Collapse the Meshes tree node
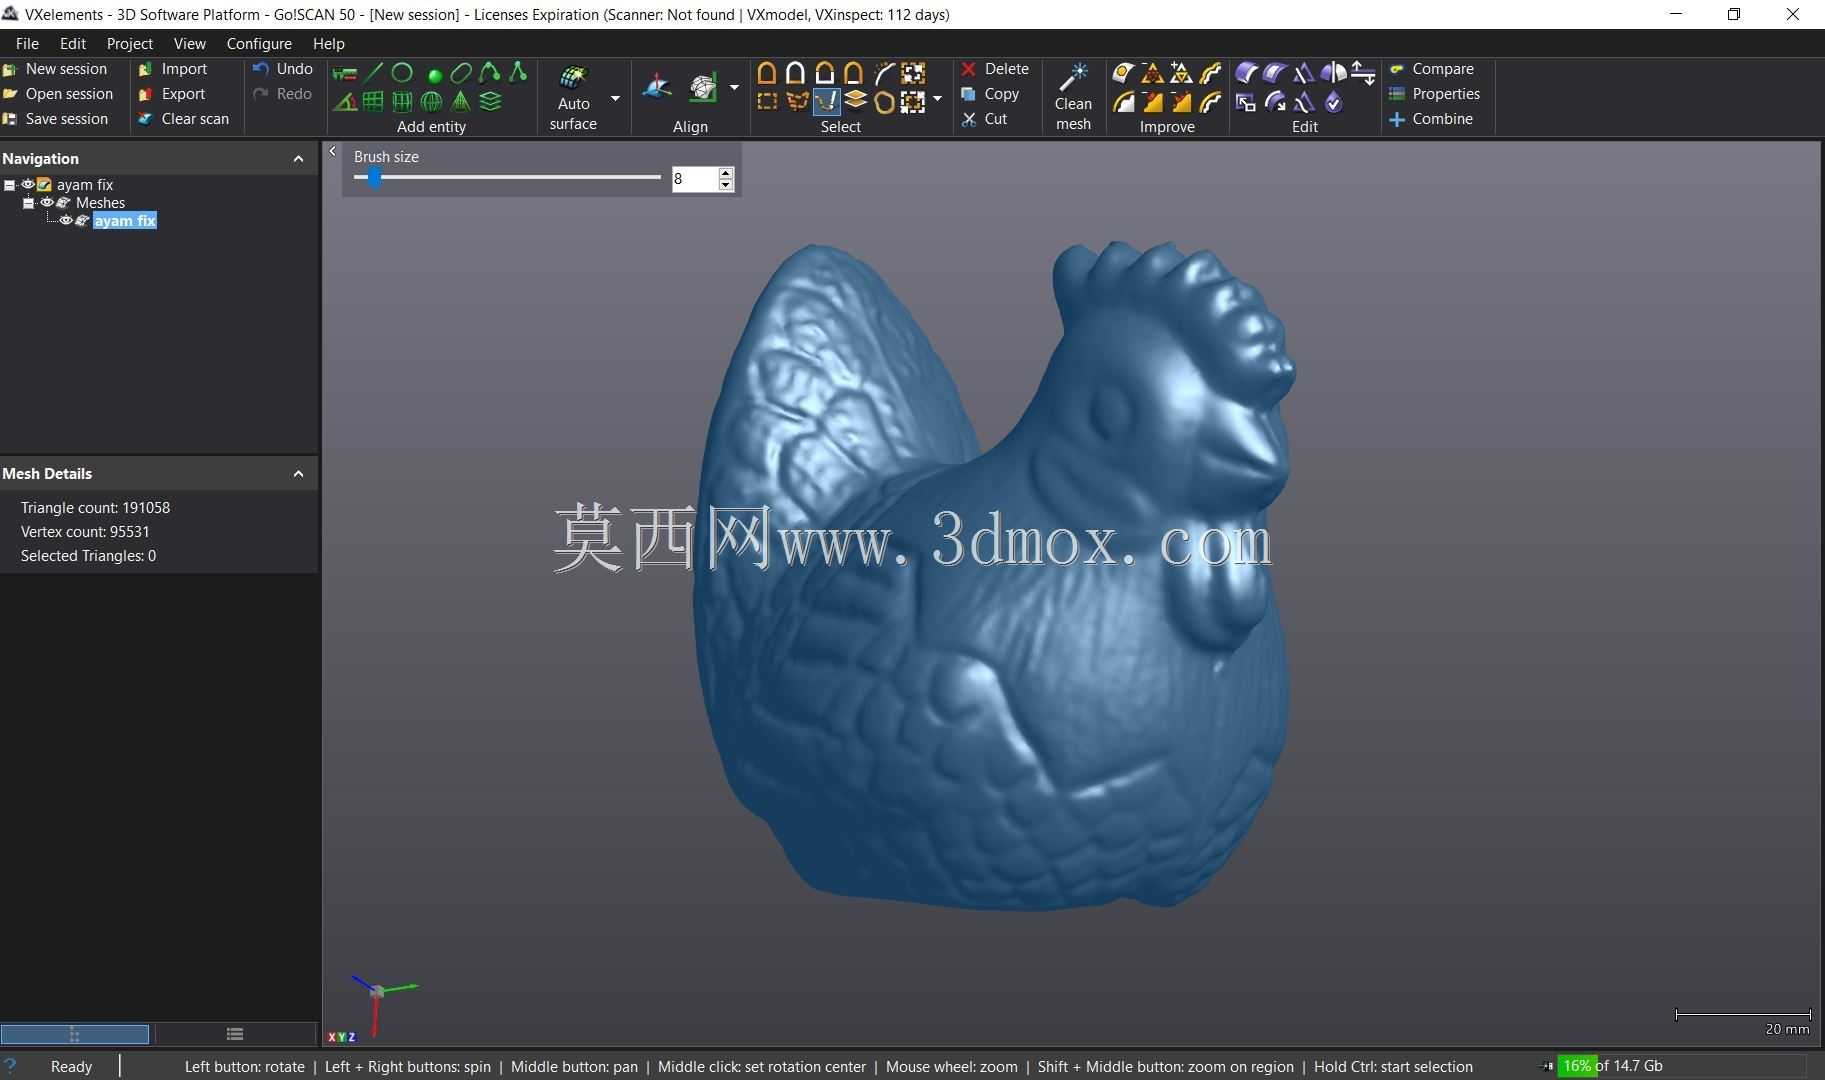 pyautogui.click(x=28, y=203)
